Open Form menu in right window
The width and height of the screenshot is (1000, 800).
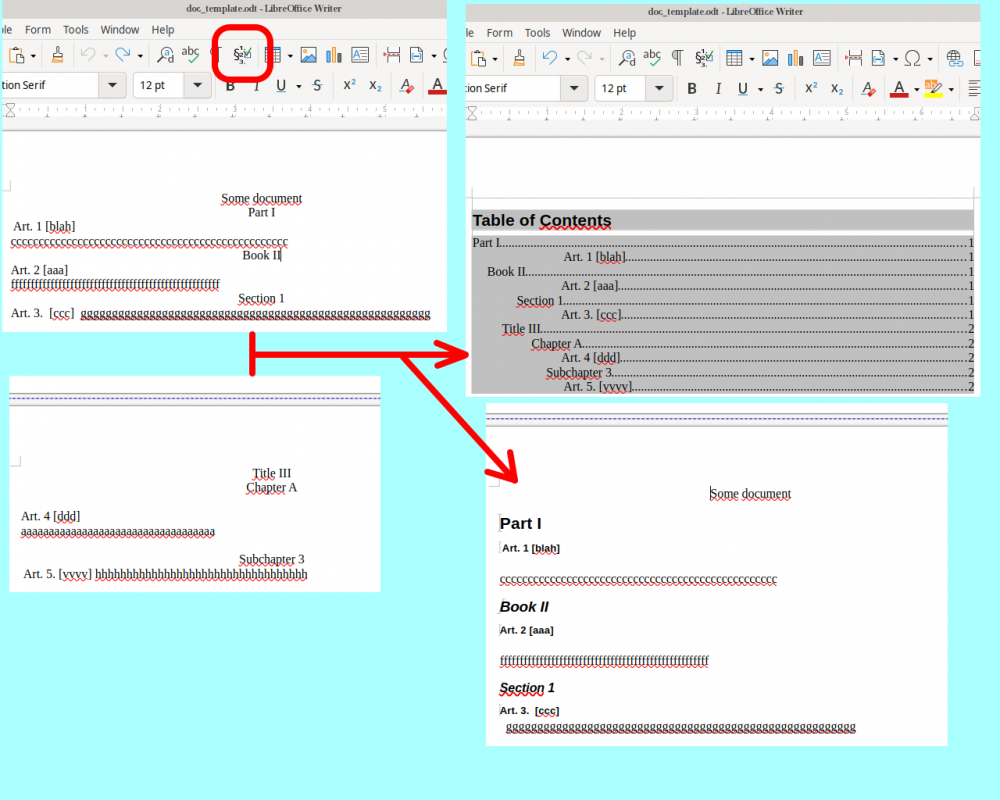pos(499,33)
